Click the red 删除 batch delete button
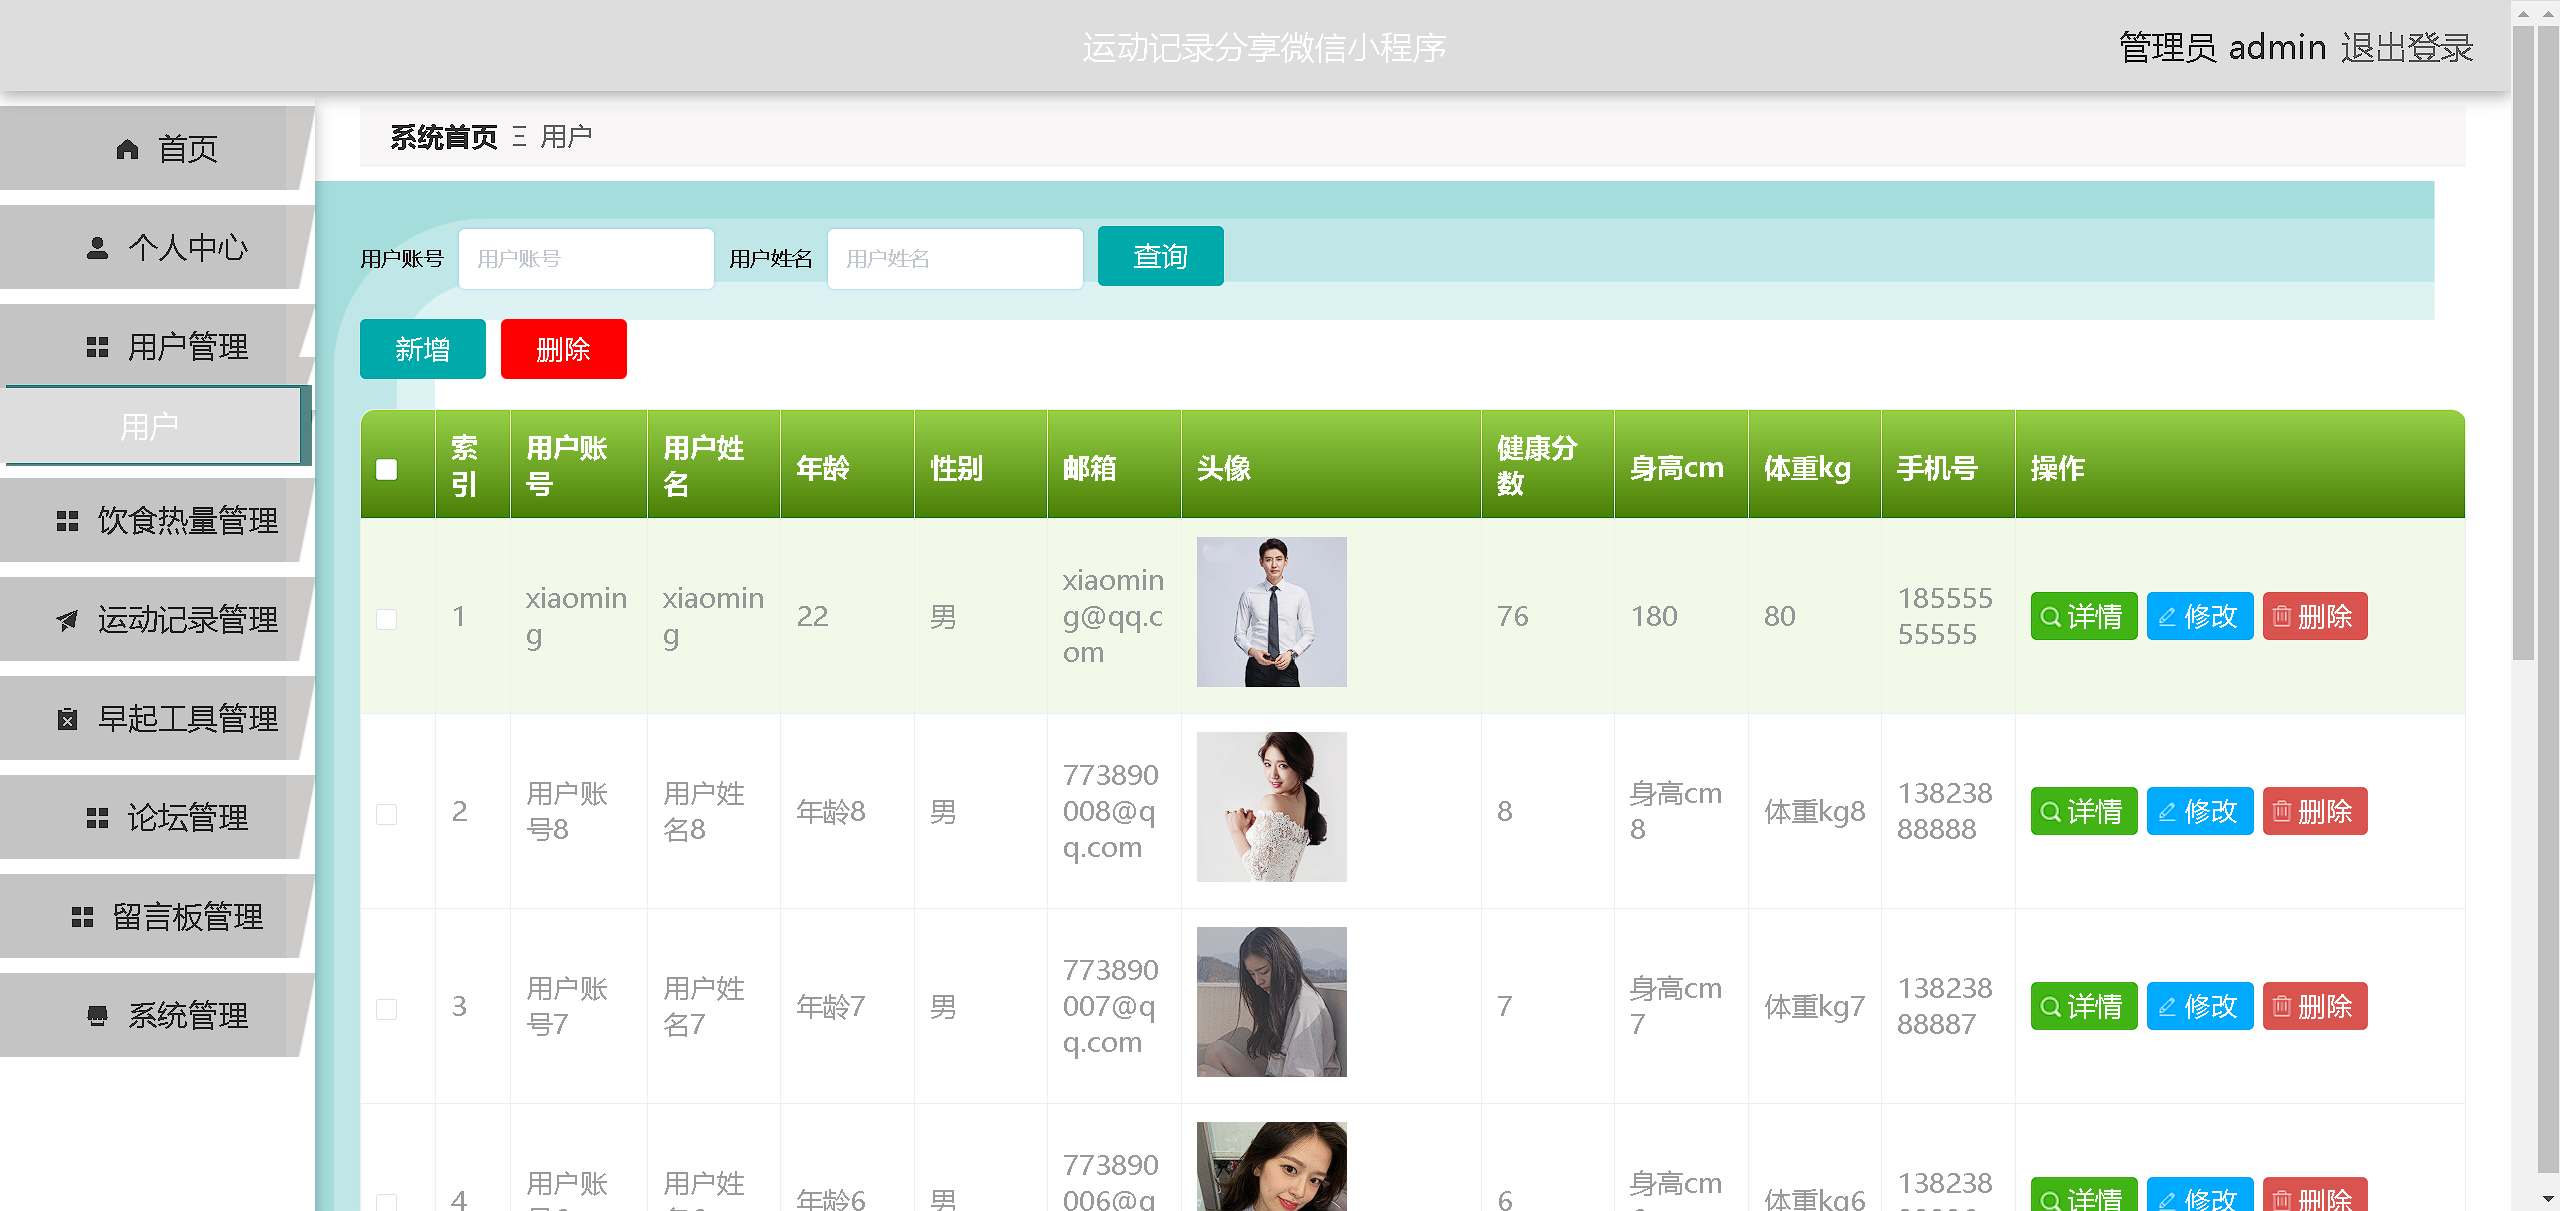The height and width of the screenshot is (1211, 2560). 563,349
